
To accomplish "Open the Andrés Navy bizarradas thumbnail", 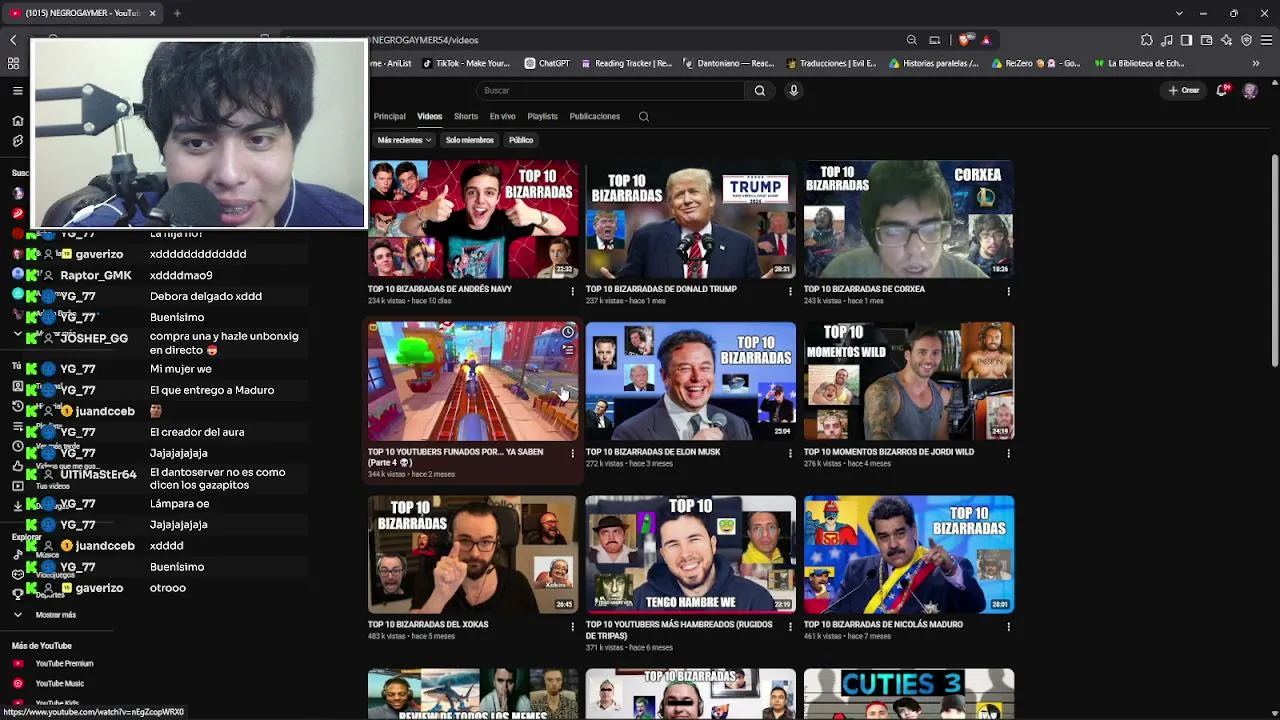I will coord(473,219).
